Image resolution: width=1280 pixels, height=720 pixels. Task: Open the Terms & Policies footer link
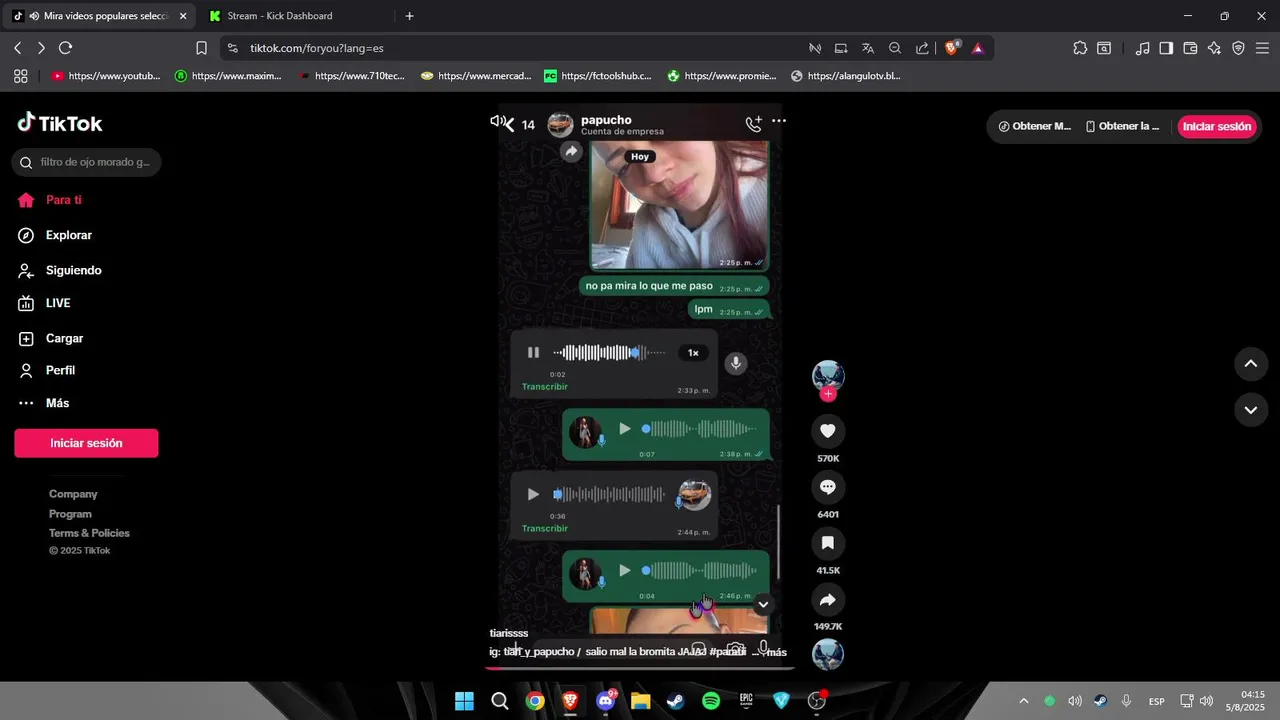[89, 533]
